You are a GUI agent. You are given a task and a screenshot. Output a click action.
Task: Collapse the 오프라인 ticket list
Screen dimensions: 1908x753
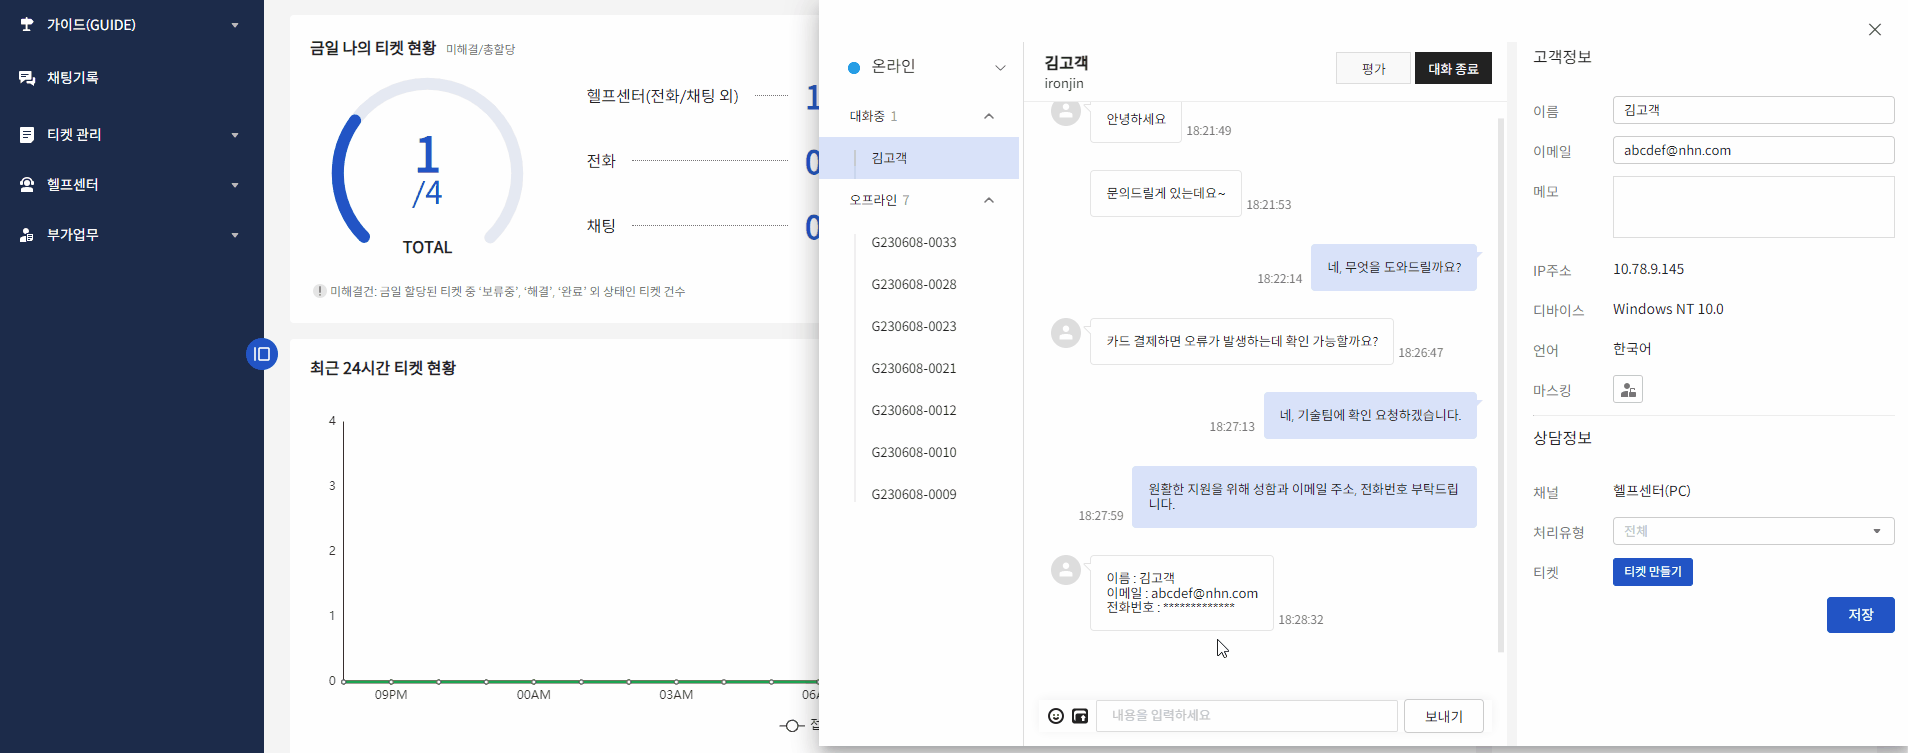(988, 200)
